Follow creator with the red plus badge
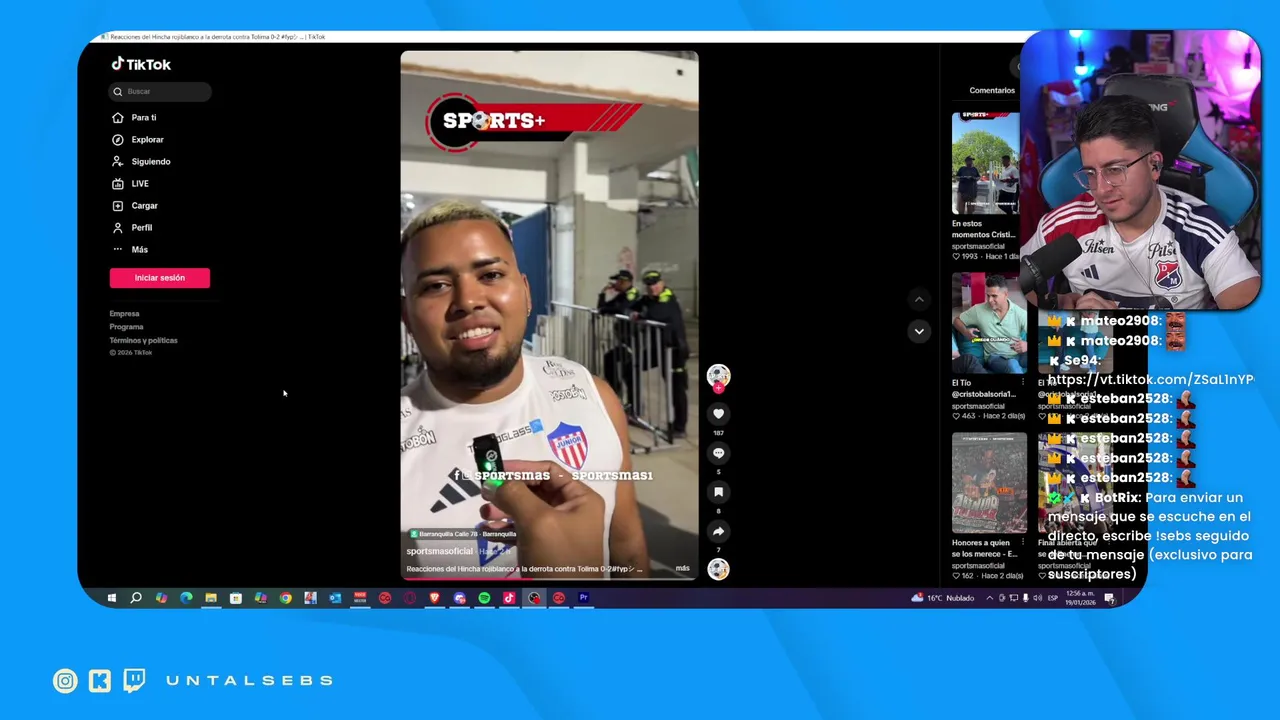1280x720 pixels. click(718, 388)
